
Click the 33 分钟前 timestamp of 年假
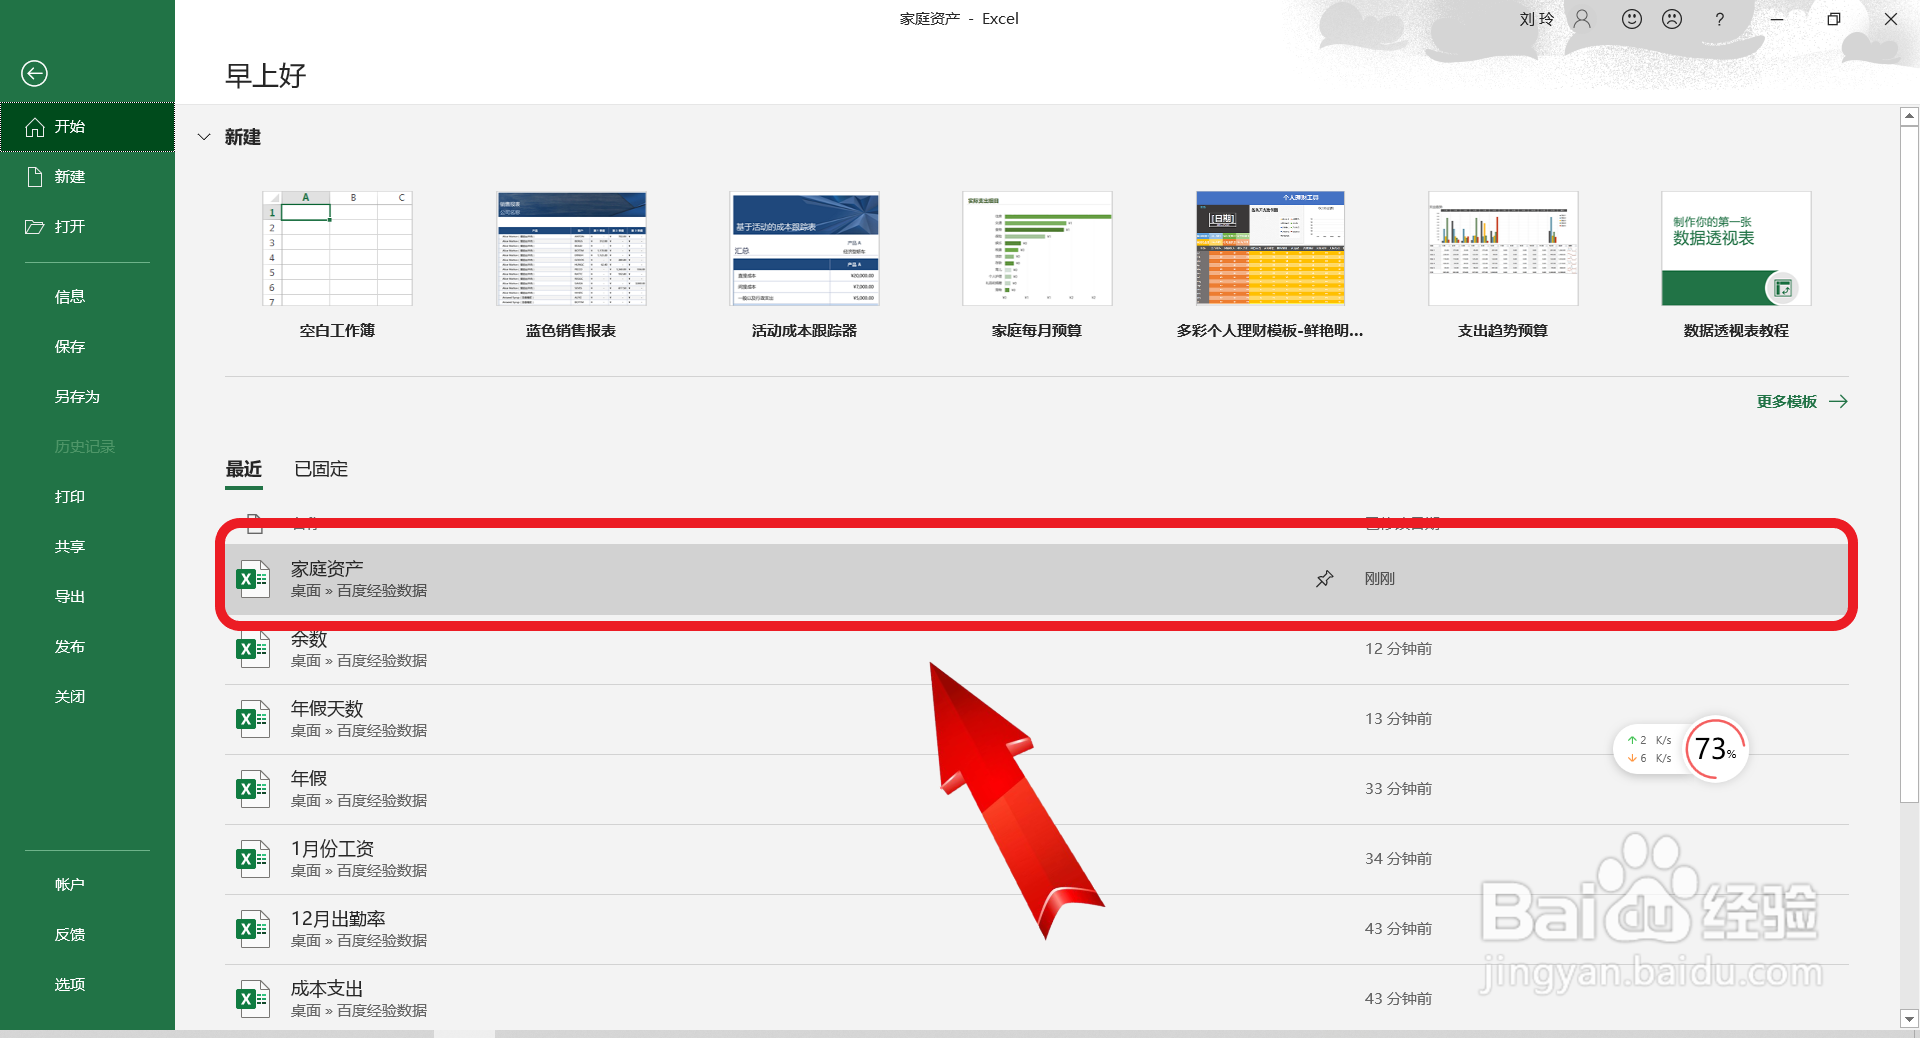1398,789
